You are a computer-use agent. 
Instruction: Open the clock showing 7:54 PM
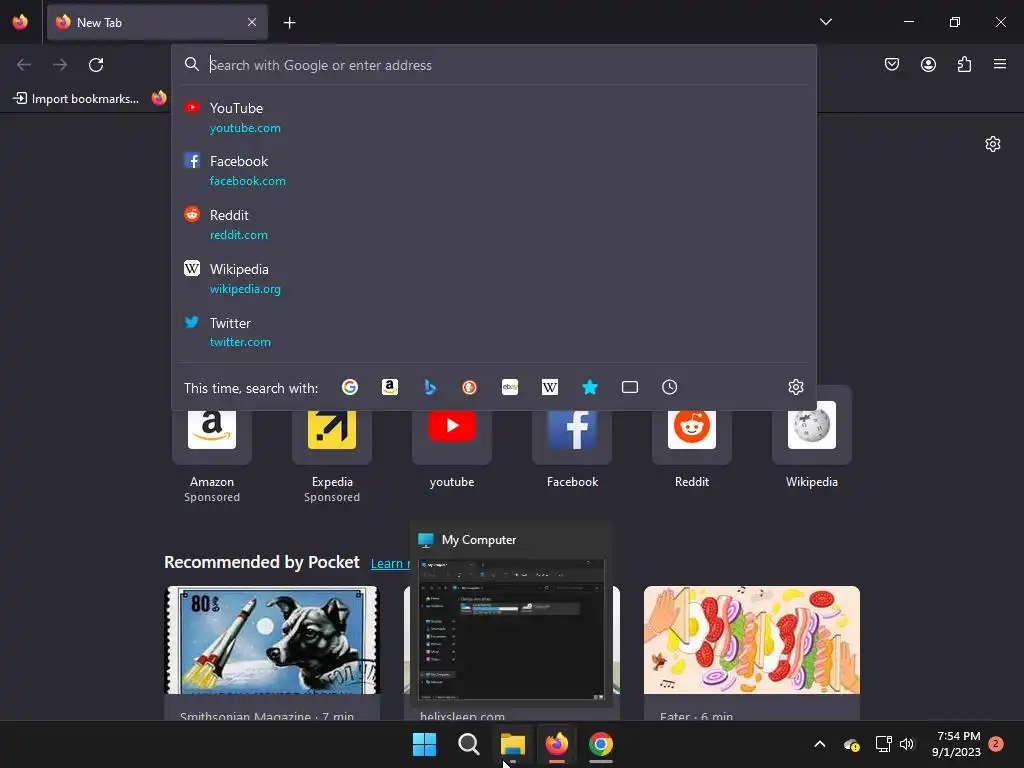[x=956, y=744]
